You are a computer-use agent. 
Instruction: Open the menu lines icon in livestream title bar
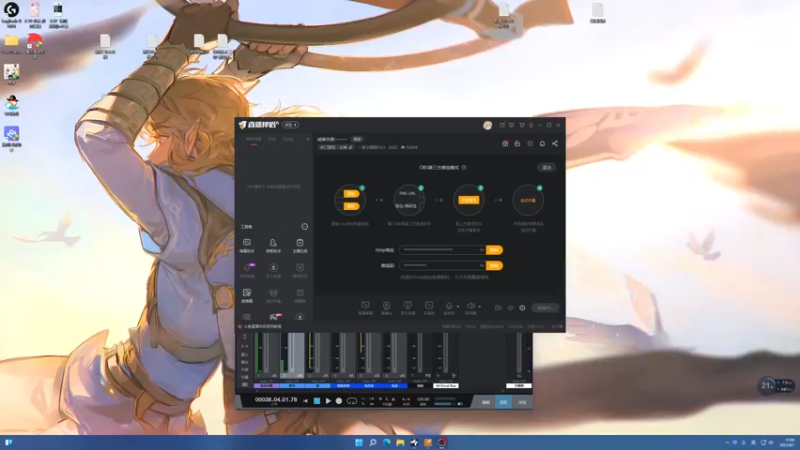531,125
